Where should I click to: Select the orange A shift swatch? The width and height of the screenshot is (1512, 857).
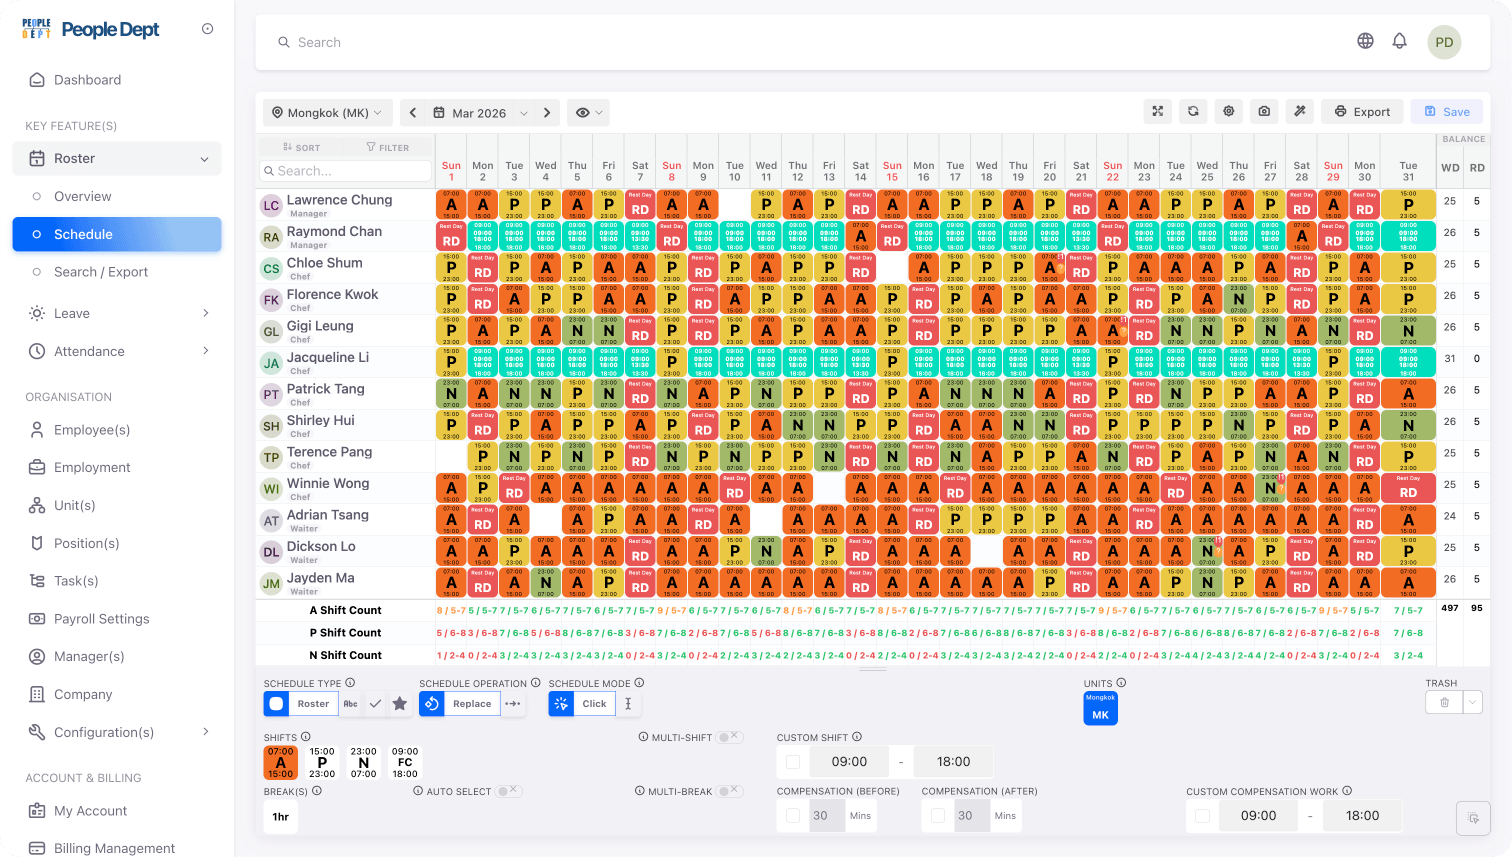[280, 762]
